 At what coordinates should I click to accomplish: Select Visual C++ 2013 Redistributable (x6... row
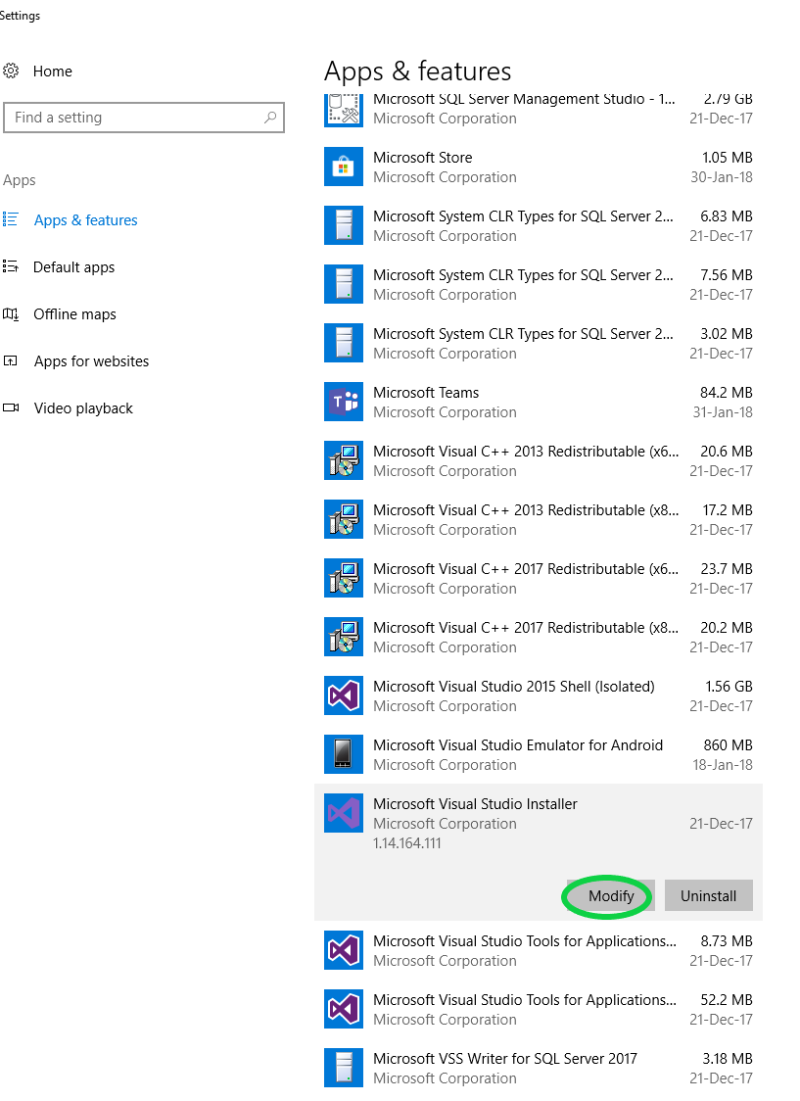[x=538, y=461]
